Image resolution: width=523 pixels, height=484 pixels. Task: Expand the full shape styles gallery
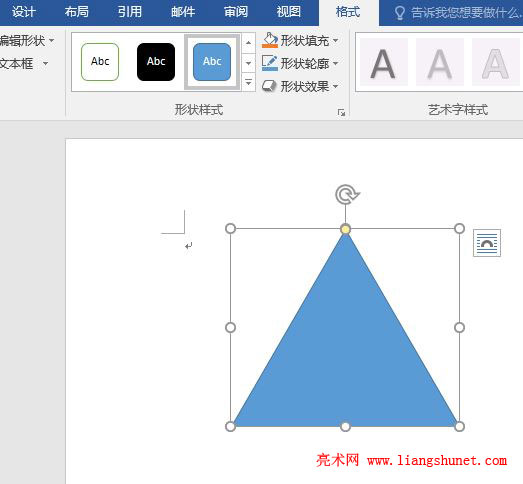(x=248, y=82)
